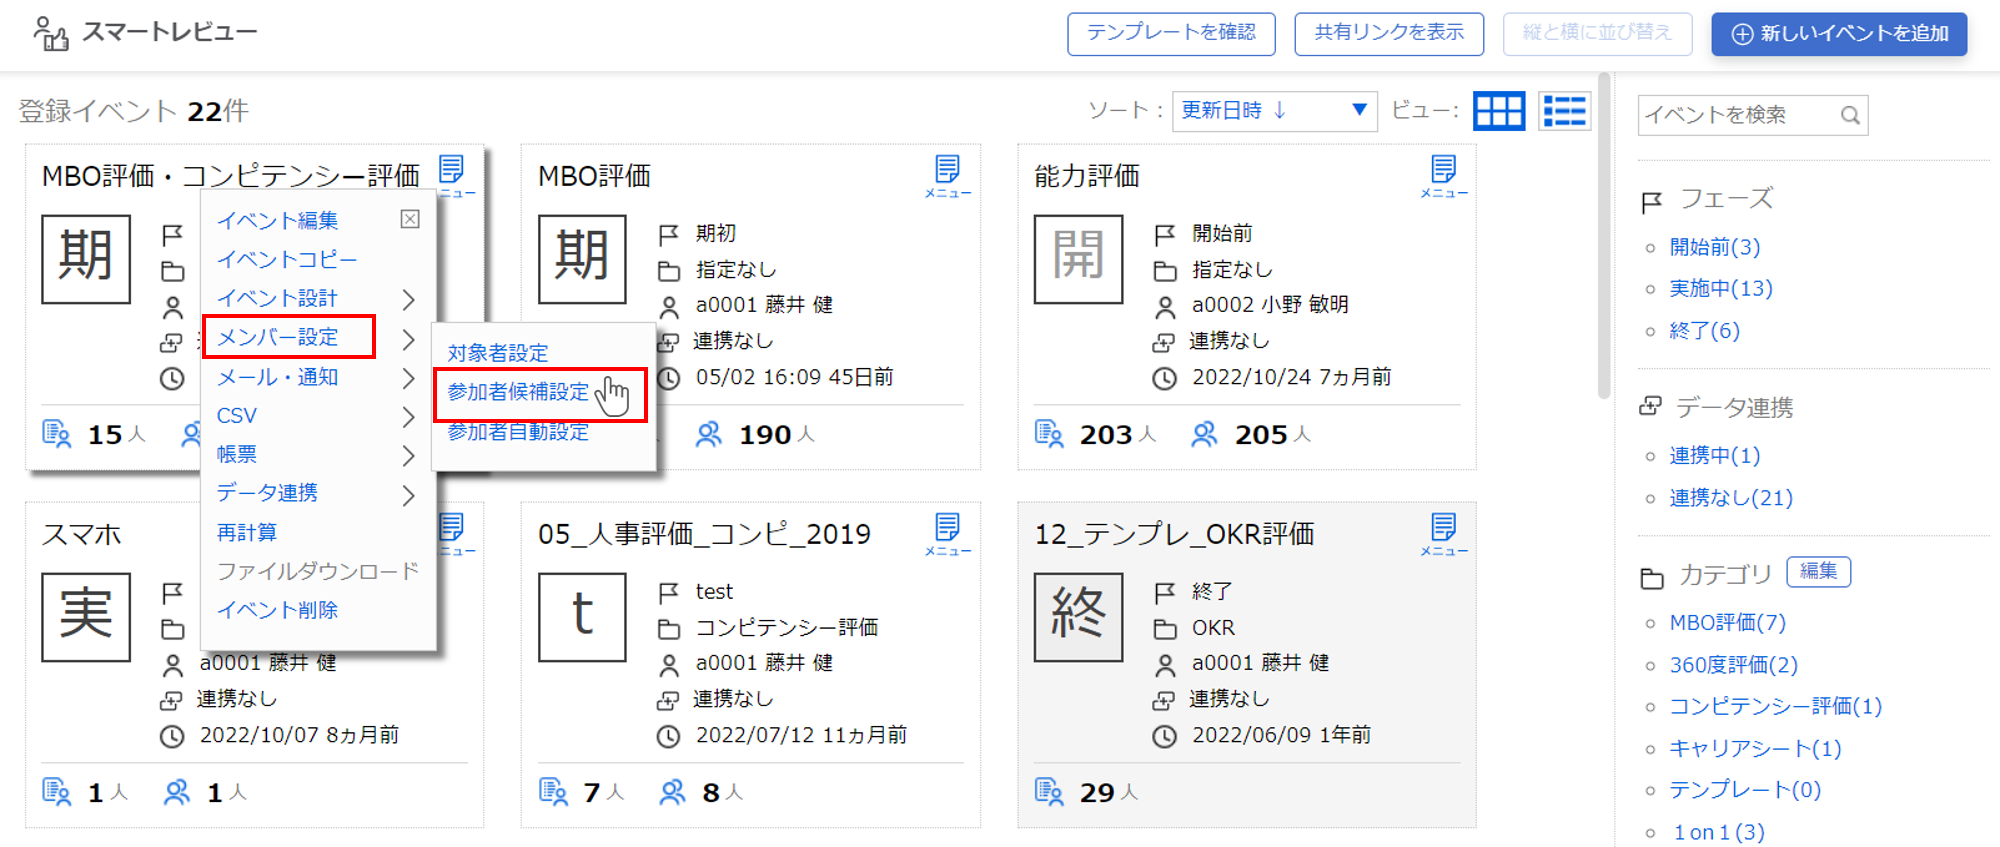Expand イベント設計 submenu arrow
The image size is (2000, 847).
click(x=408, y=299)
